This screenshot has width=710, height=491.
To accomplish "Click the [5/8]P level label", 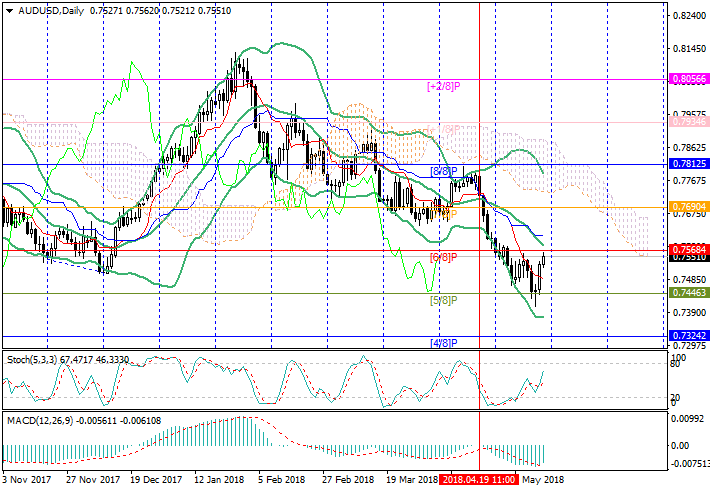I will pos(443,300).
